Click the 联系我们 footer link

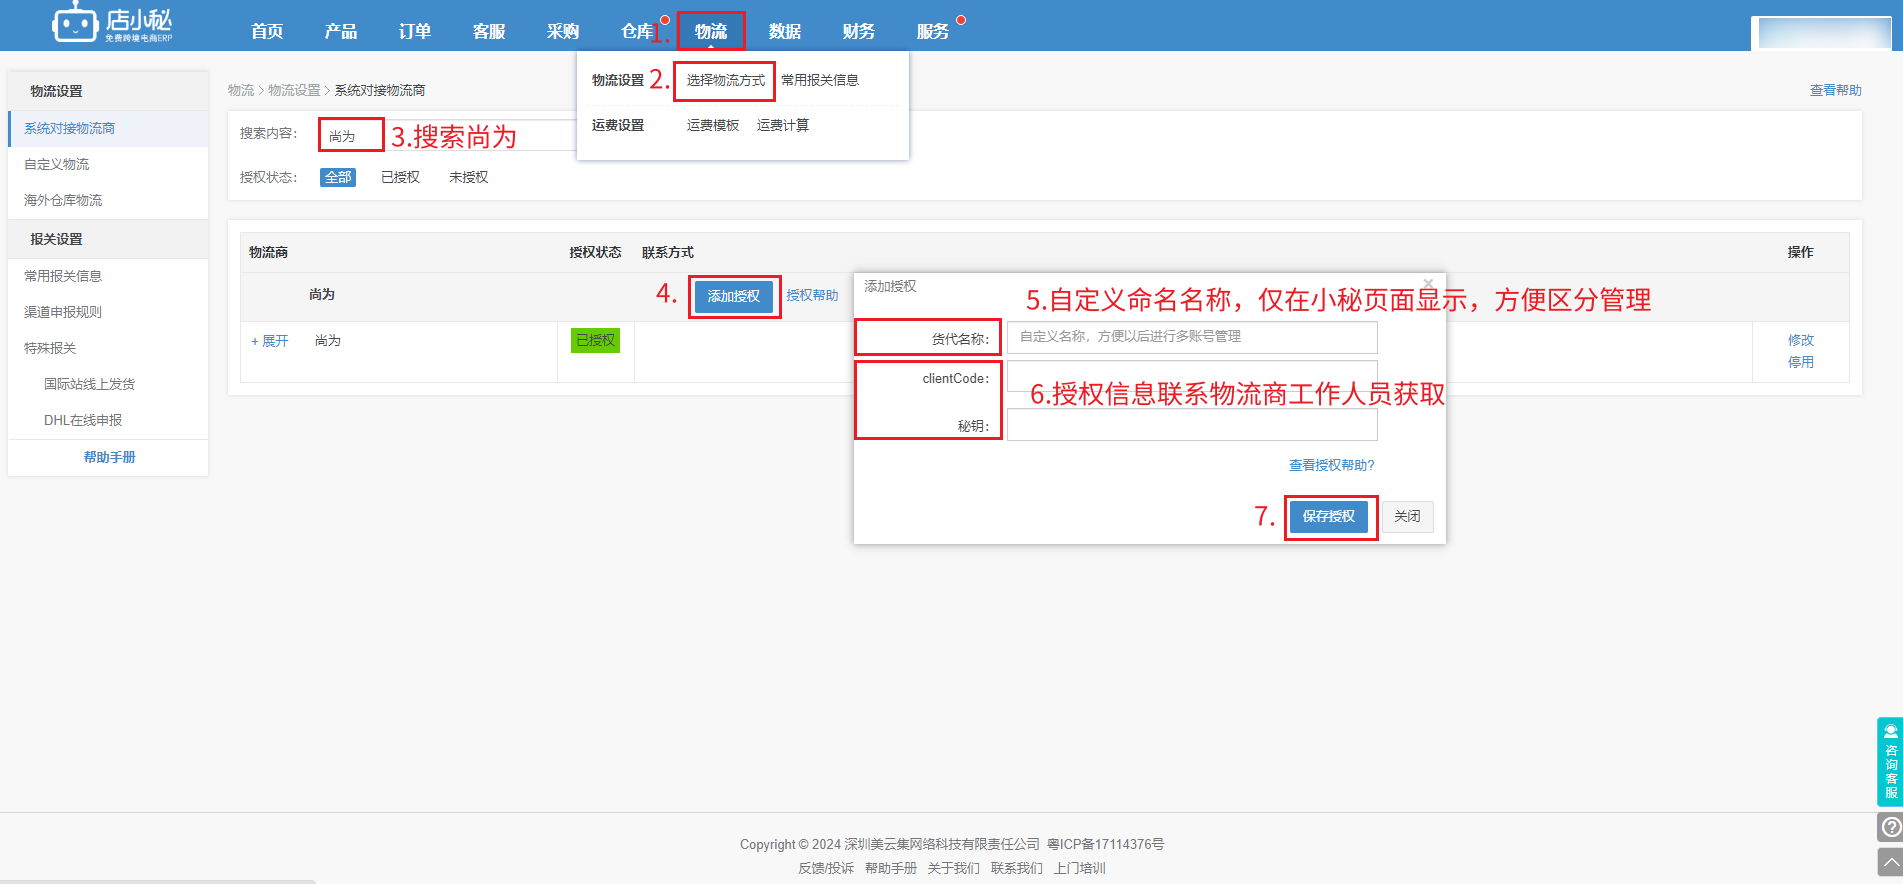1016,868
